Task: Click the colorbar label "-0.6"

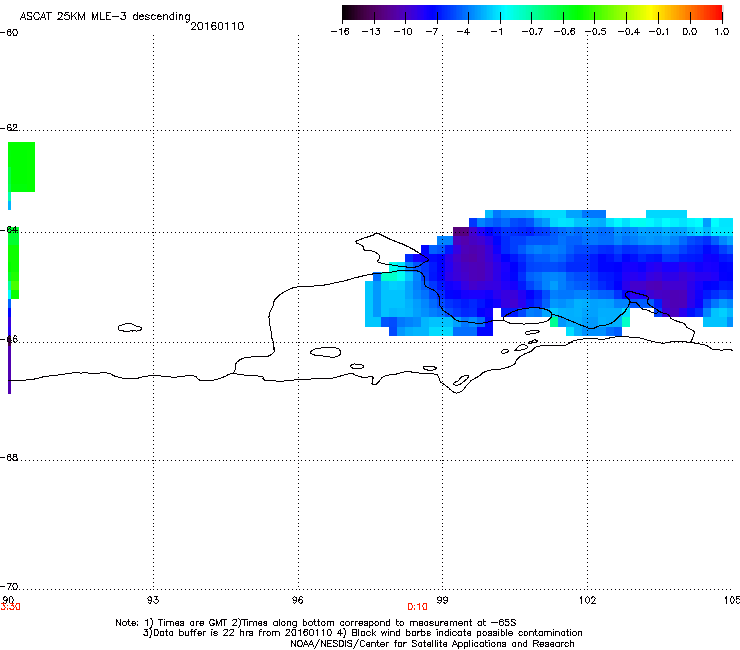Action: pyautogui.click(x=564, y=32)
